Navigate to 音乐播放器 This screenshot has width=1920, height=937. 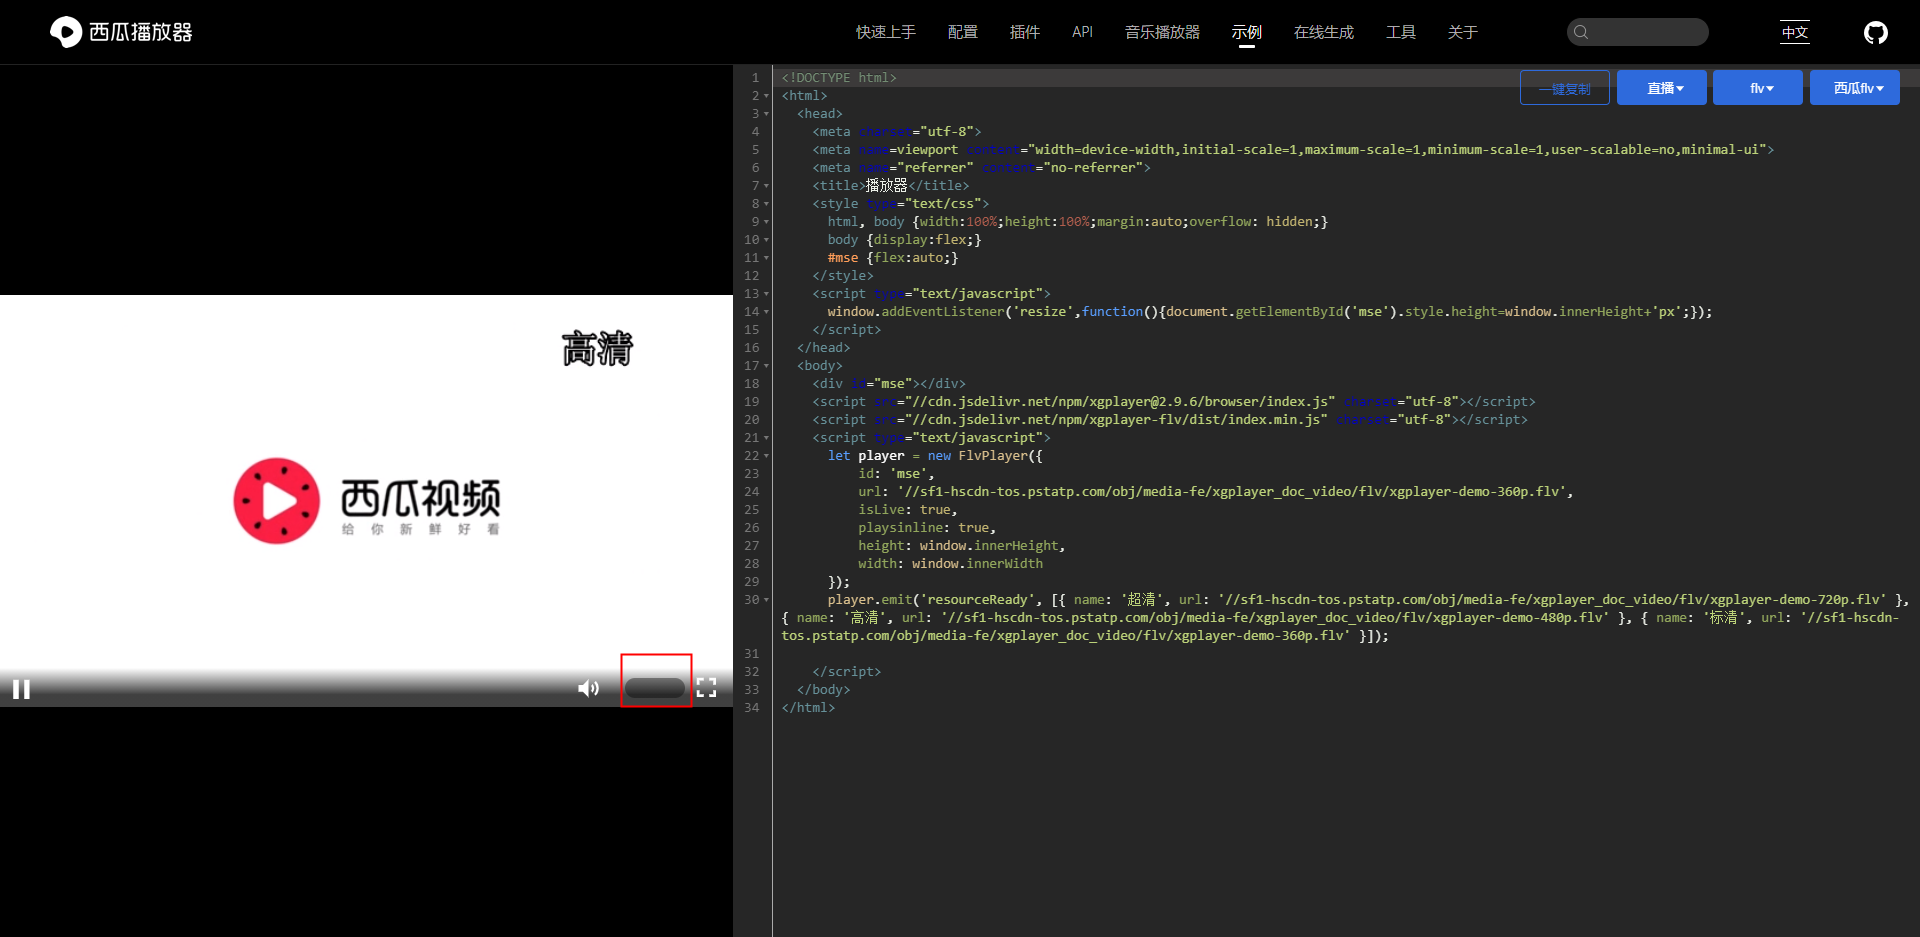(x=1162, y=32)
